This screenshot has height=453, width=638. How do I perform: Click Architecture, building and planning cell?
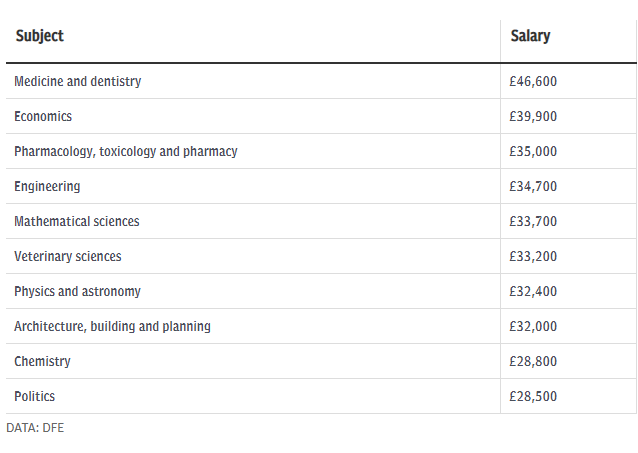click(112, 326)
